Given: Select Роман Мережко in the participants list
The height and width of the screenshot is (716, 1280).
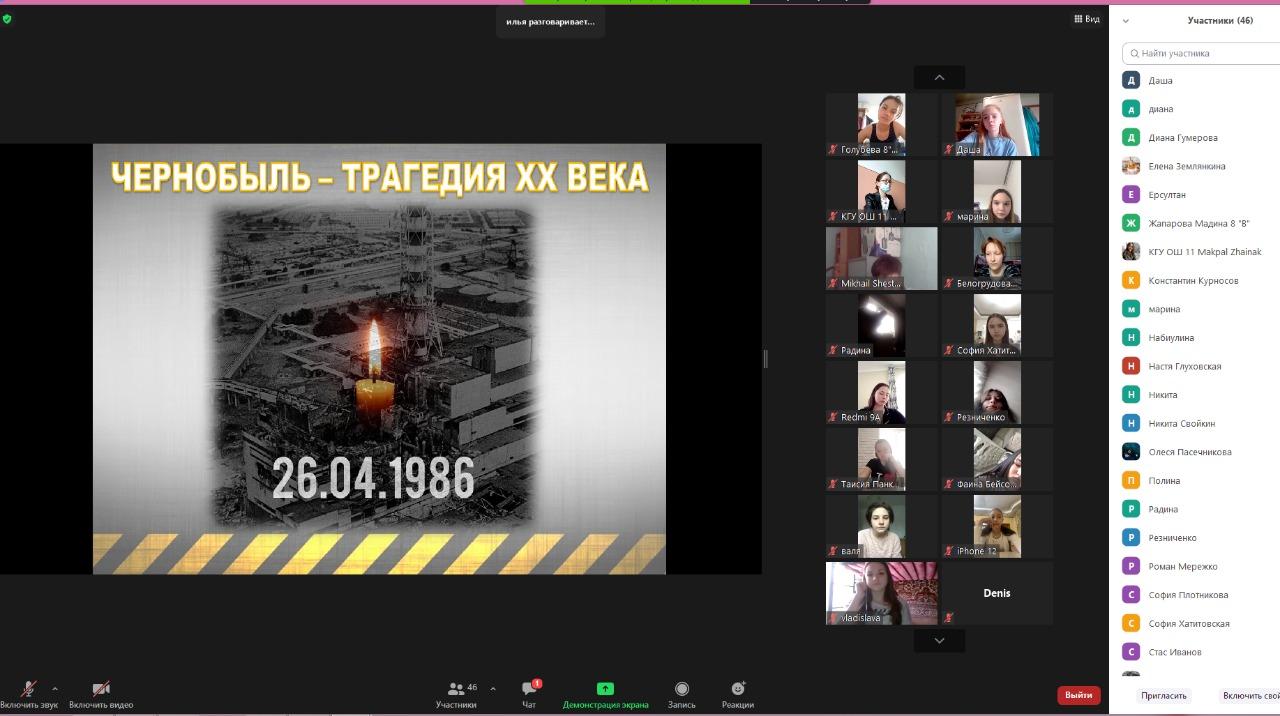Looking at the screenshot, I should point(1182,566).
